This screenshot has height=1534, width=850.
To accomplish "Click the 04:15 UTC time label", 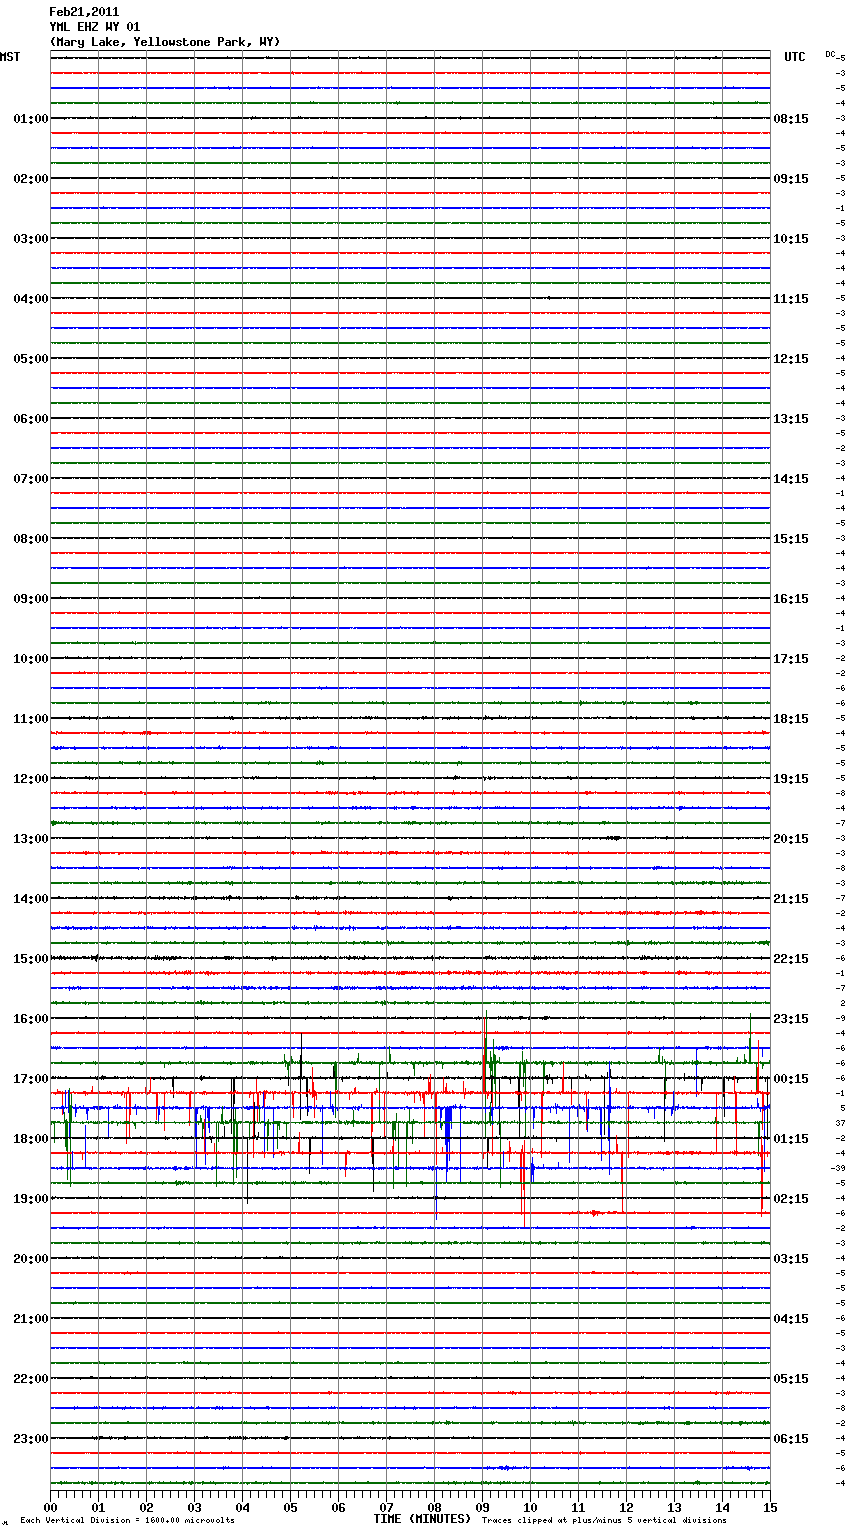I will tap(791, 1319).
